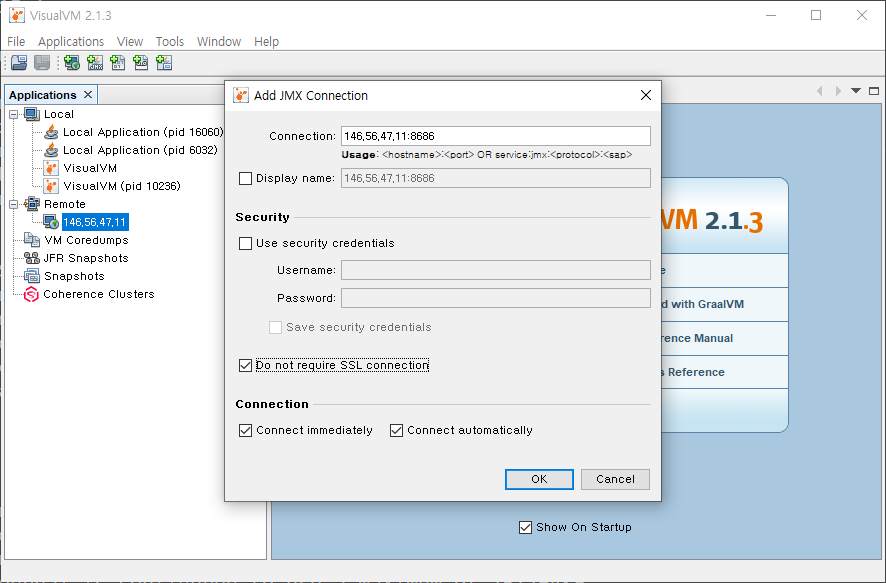Select the 'VM Coredumps' label
Viewport: 886px width, 583px height.
pyautogui.click(x=86, y=240)
